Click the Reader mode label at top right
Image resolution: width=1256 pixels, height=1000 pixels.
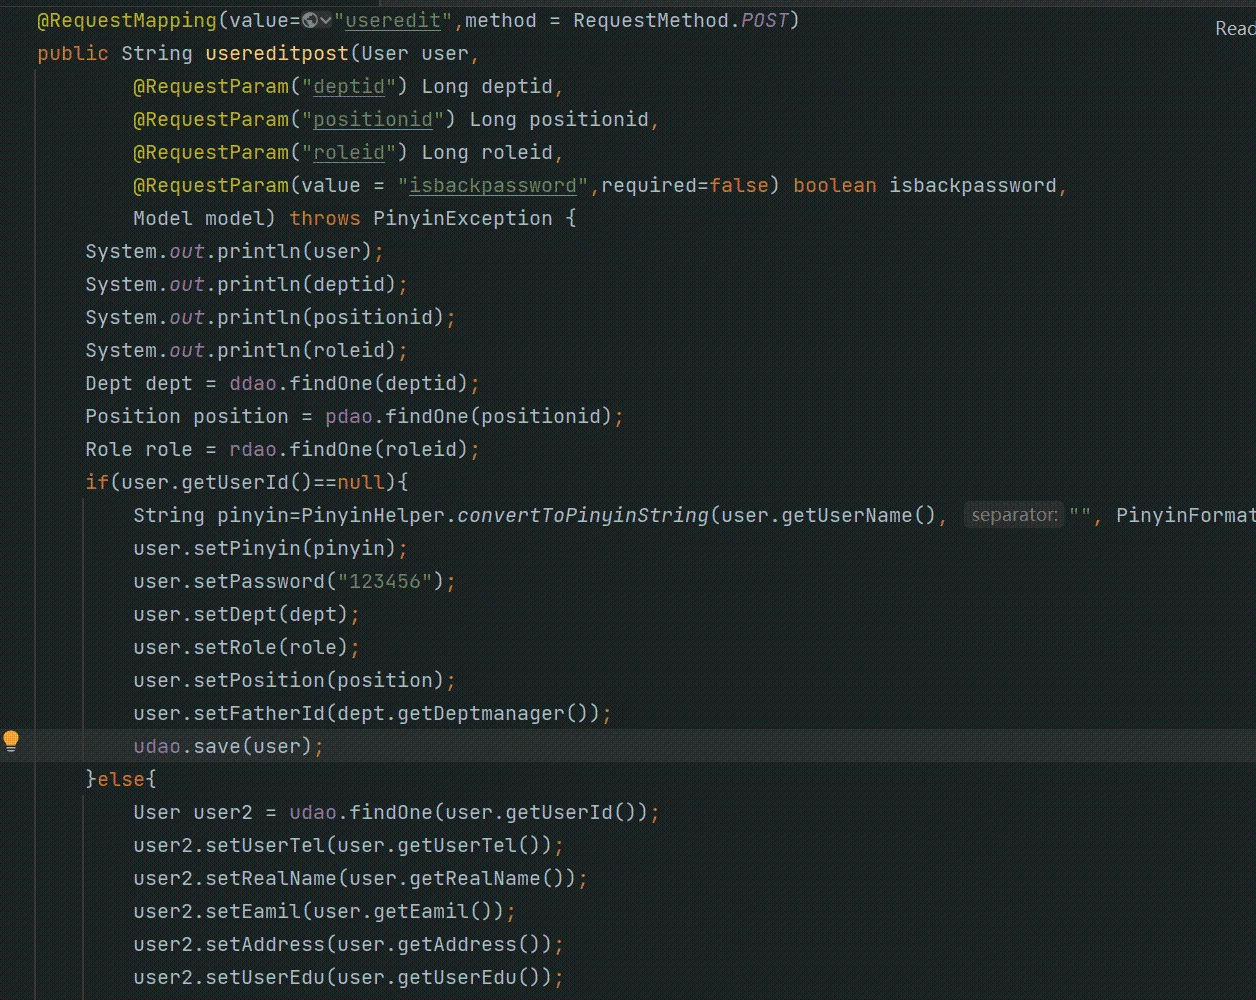(x=1234, y=29)
